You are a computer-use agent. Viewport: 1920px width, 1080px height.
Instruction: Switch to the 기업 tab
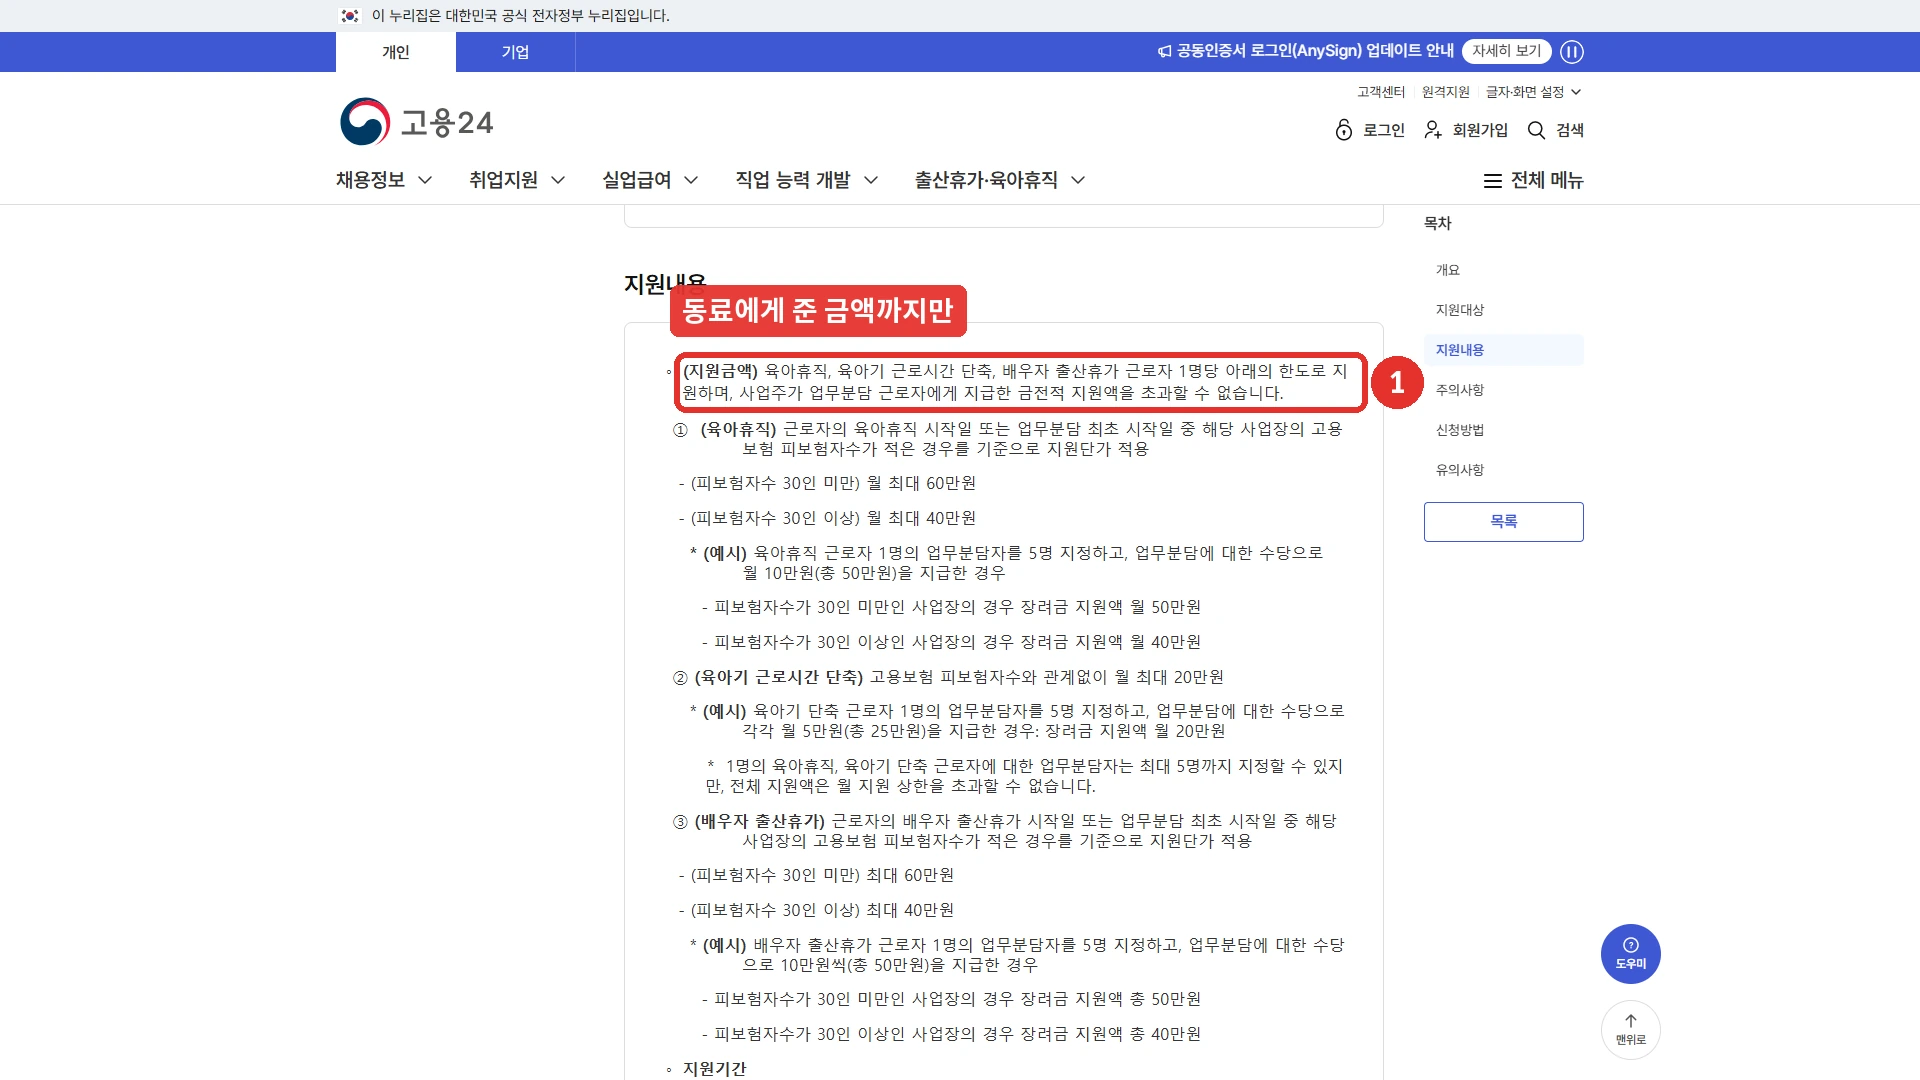516,52
